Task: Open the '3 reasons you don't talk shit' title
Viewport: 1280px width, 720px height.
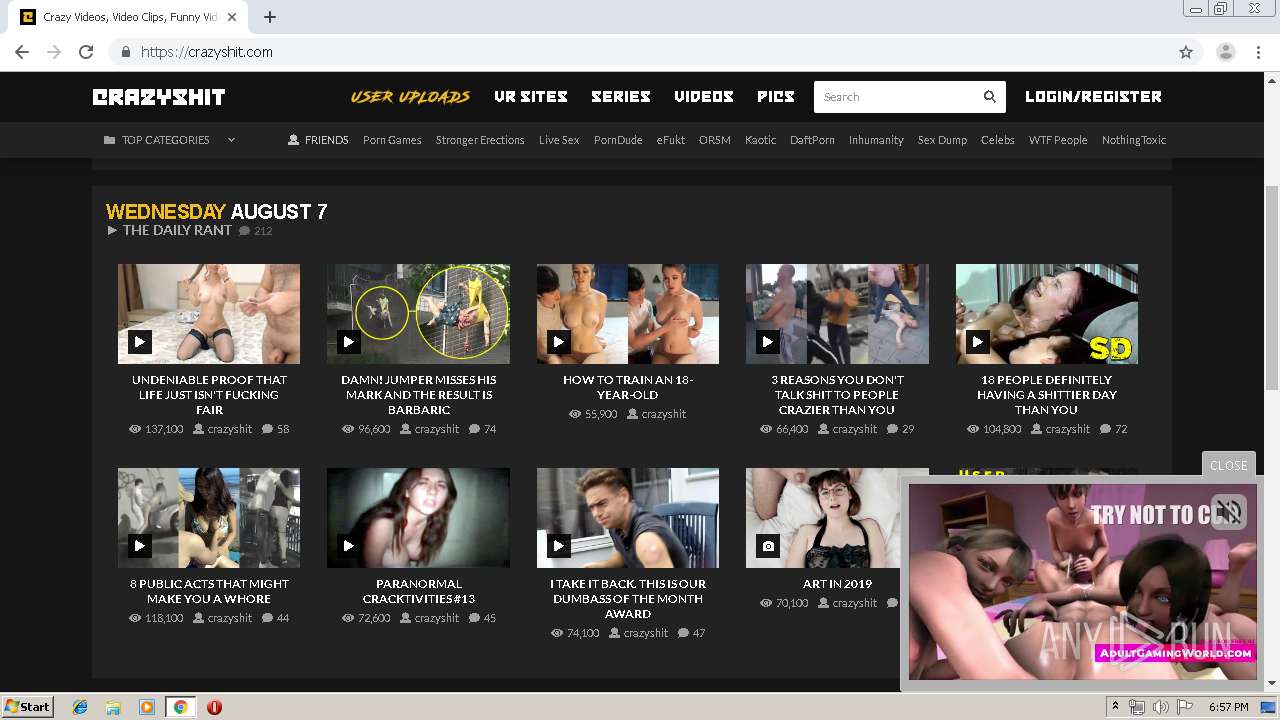Action: pos(837,395)
